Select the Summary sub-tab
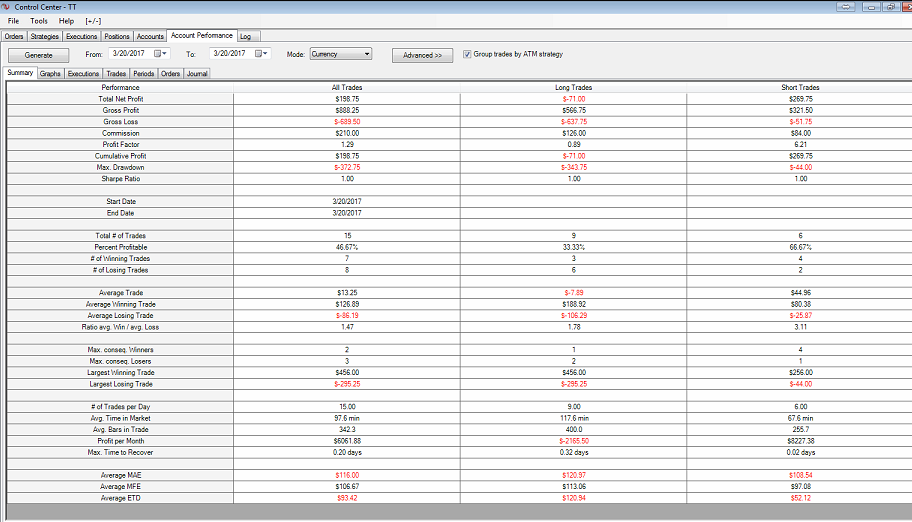912x522 pixels. coord(20,73)
